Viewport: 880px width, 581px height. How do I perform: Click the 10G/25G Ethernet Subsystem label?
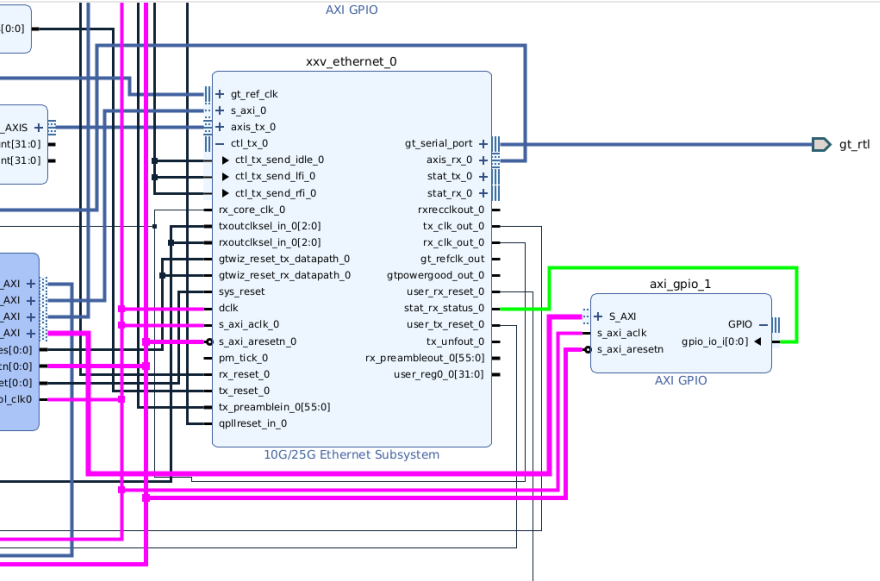coord(351,455)
